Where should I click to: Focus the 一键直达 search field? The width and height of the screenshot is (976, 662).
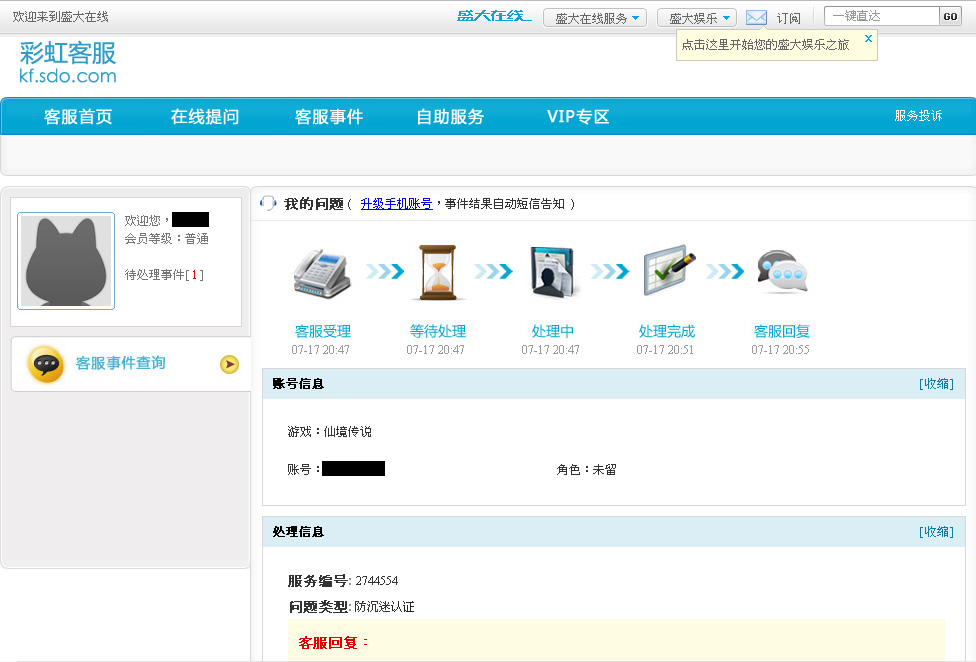pos(882,16)
